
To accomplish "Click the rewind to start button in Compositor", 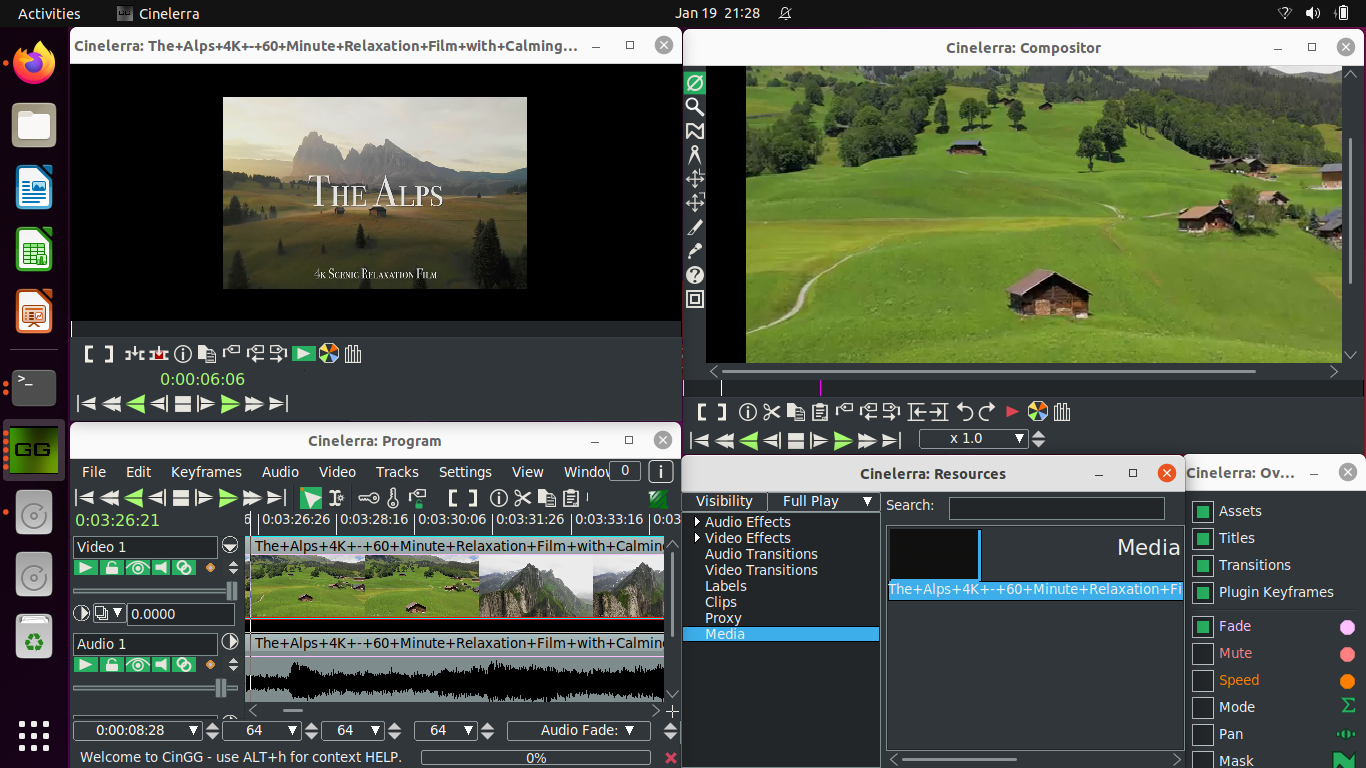I will (700, 440).
